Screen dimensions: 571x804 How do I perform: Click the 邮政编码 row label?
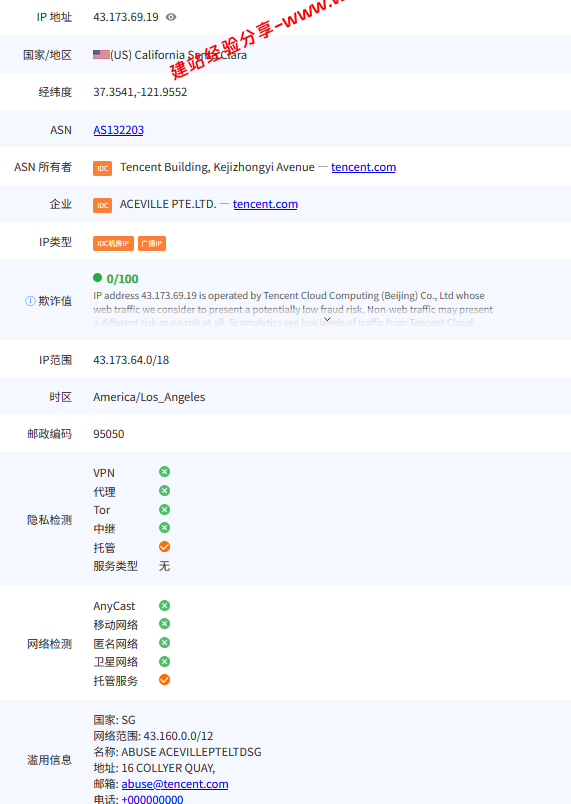49,434
